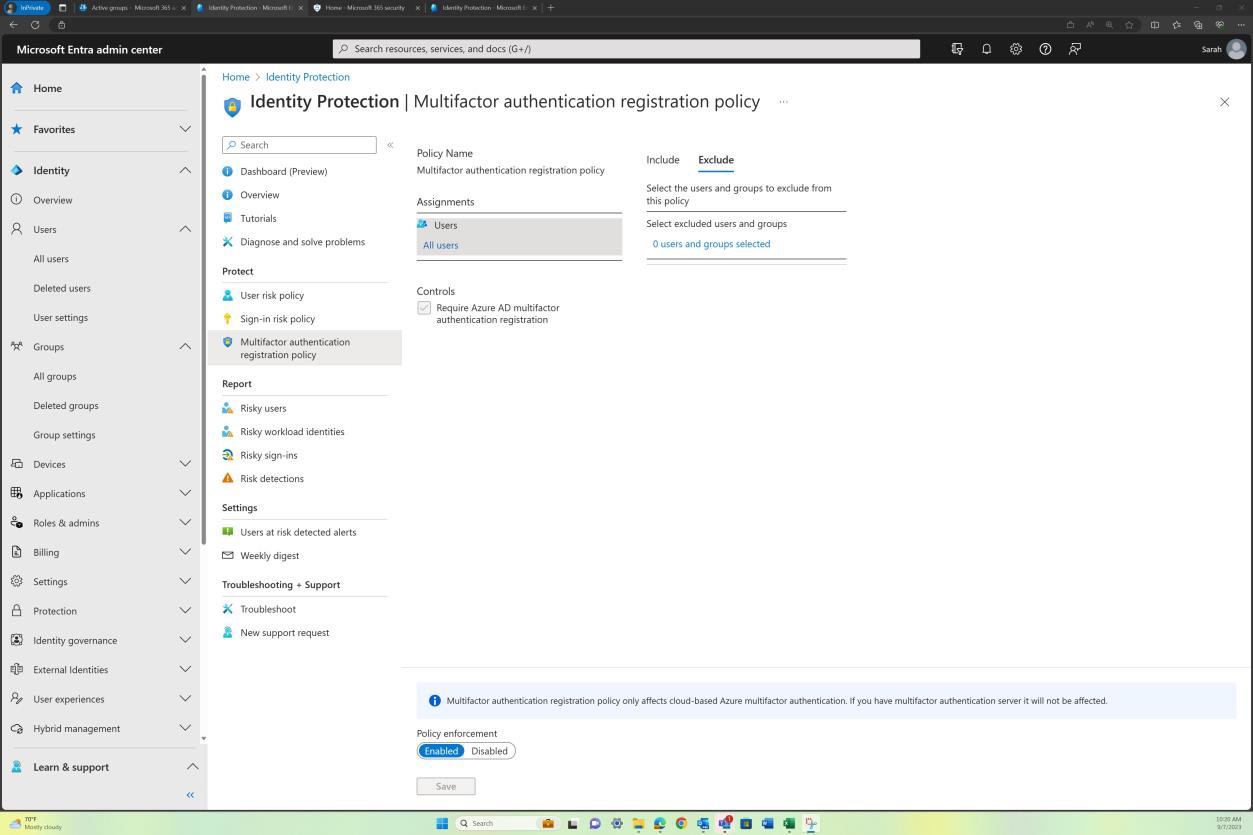This screenshot has height=835, width=1253.
Task: Open the Risky users report icon
Action: coord(227,407)
